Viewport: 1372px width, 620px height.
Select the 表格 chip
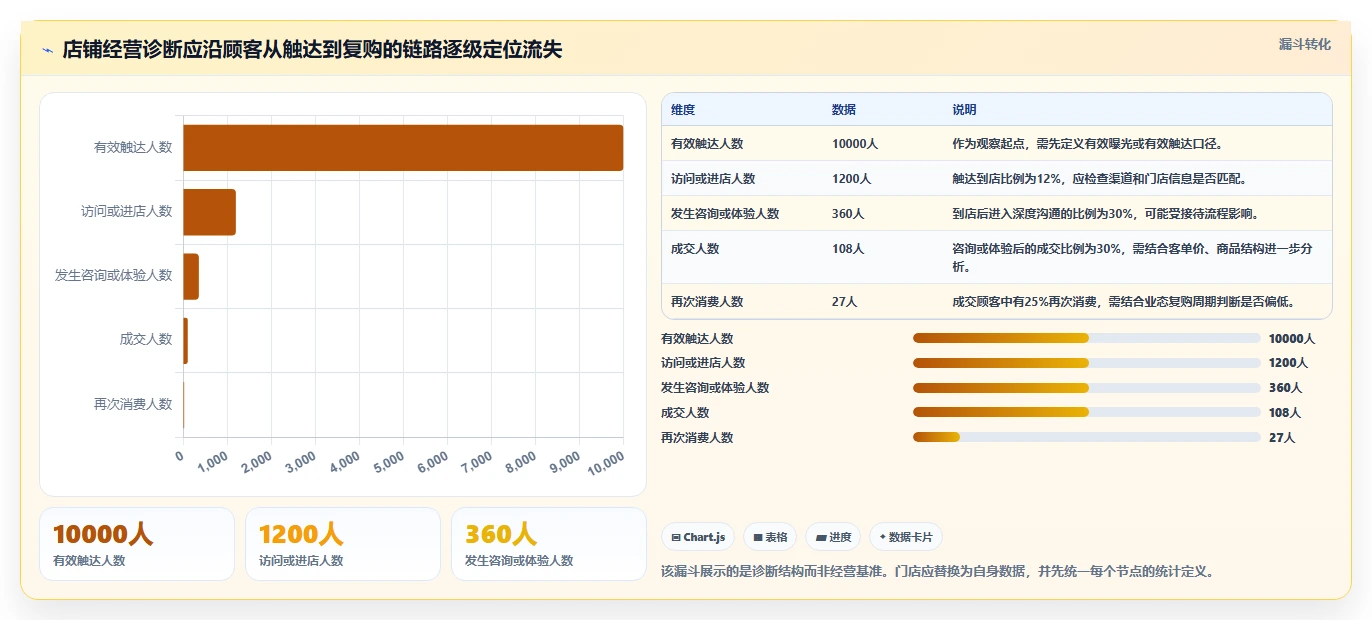click(x=770, y=537)
